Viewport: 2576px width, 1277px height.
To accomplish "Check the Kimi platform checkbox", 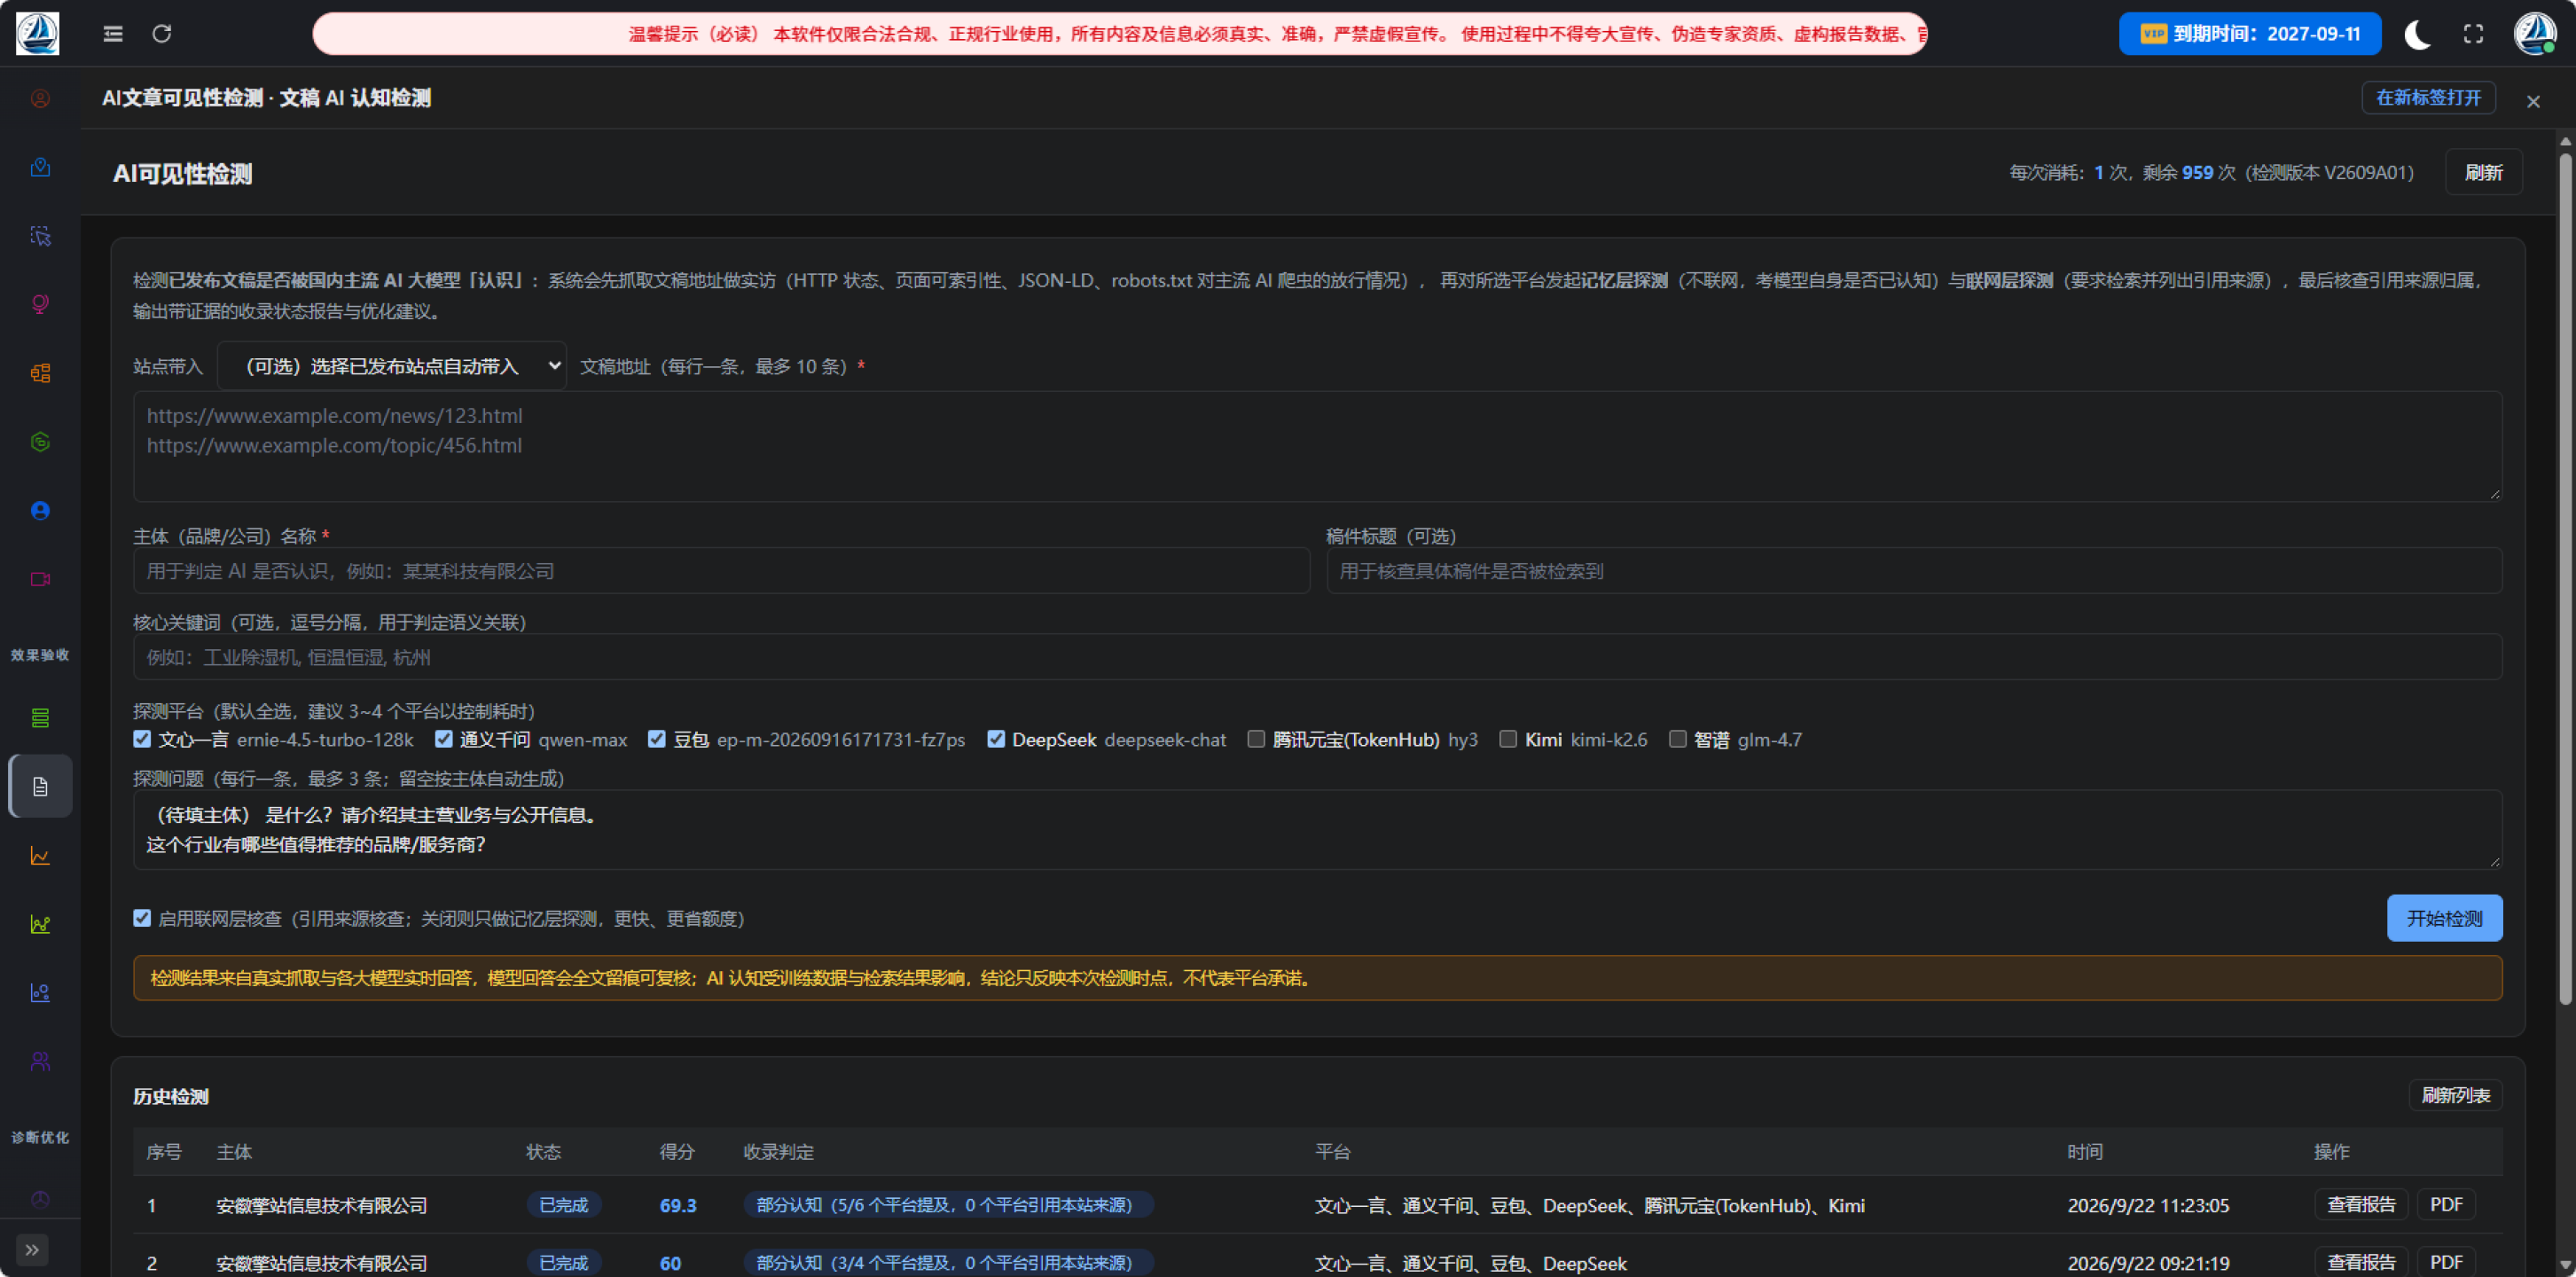I will [1508, 739].
